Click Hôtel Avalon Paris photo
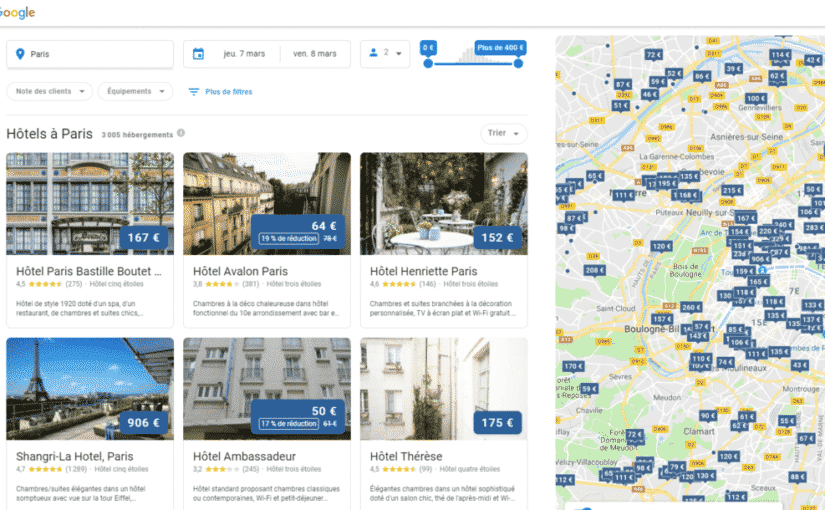Screen dimensions: 825x510 267,204
